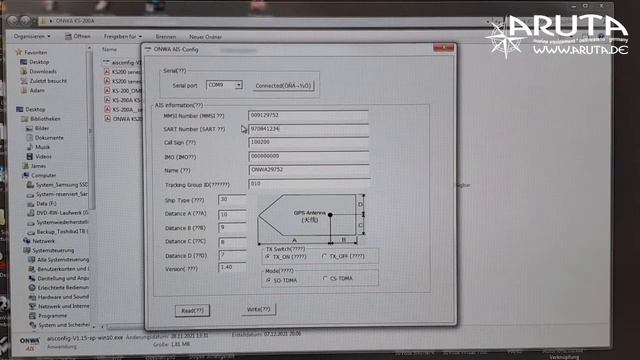640x360 pixels.
Task: Click the Distance C value field
Action: [x=232, y=242]
